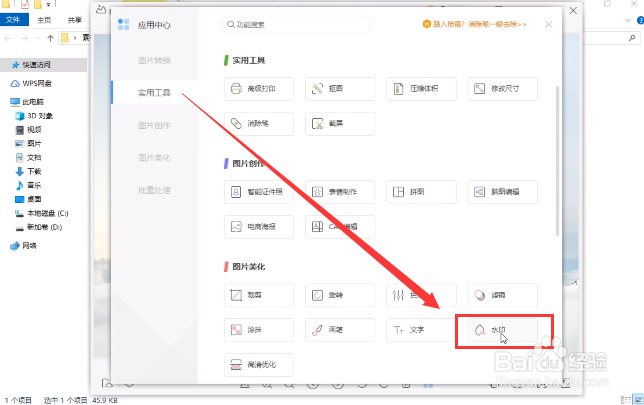Viewport: 644px width, 405px height.
Task: Open WPS网盘 in Explorer sidebar
Action: pos(31,83)
